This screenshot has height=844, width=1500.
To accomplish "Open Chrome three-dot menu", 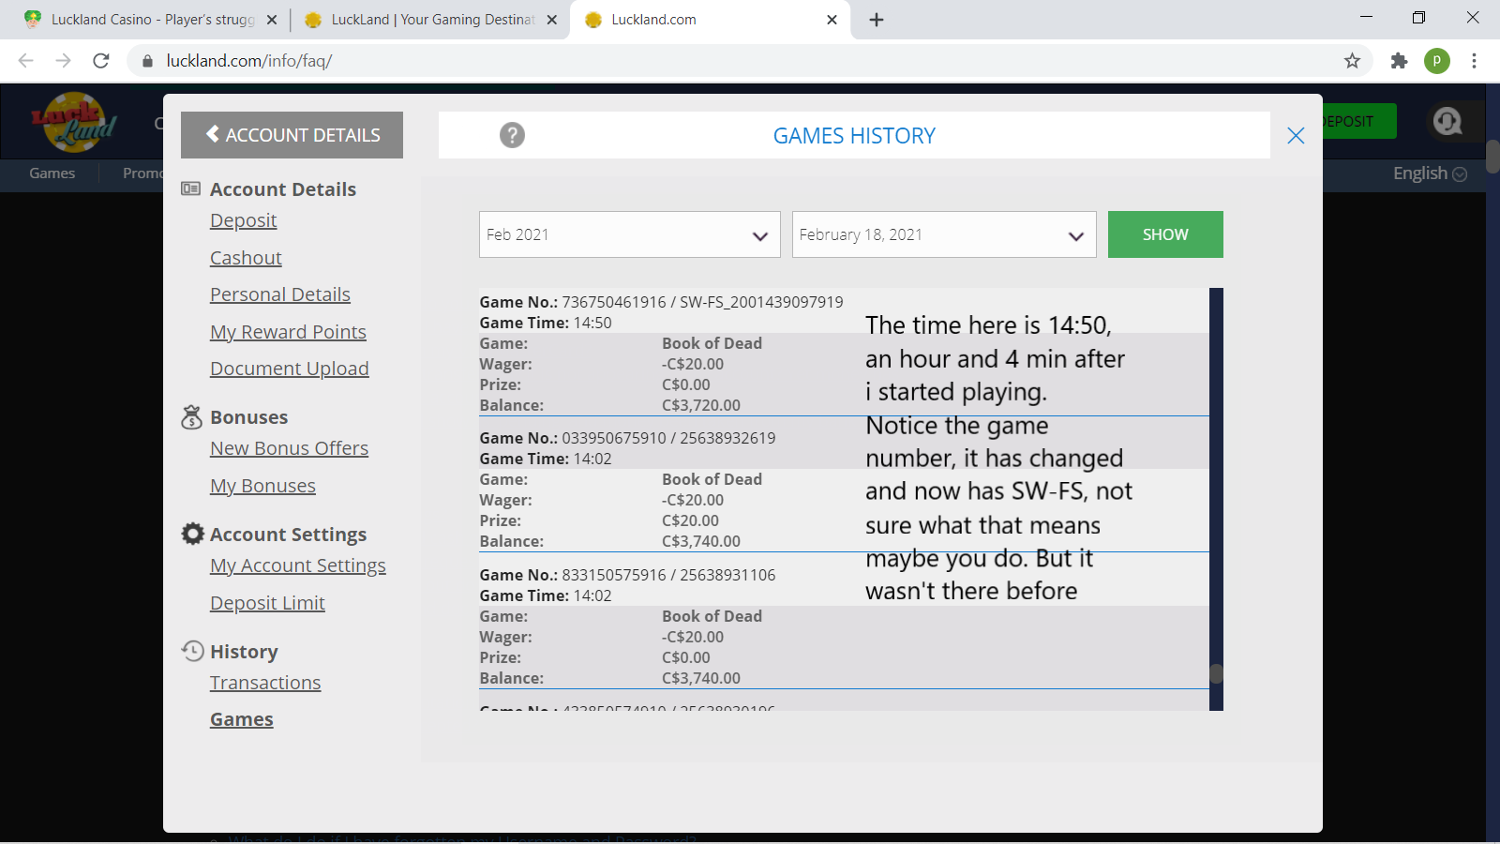I will (1474, 61).
